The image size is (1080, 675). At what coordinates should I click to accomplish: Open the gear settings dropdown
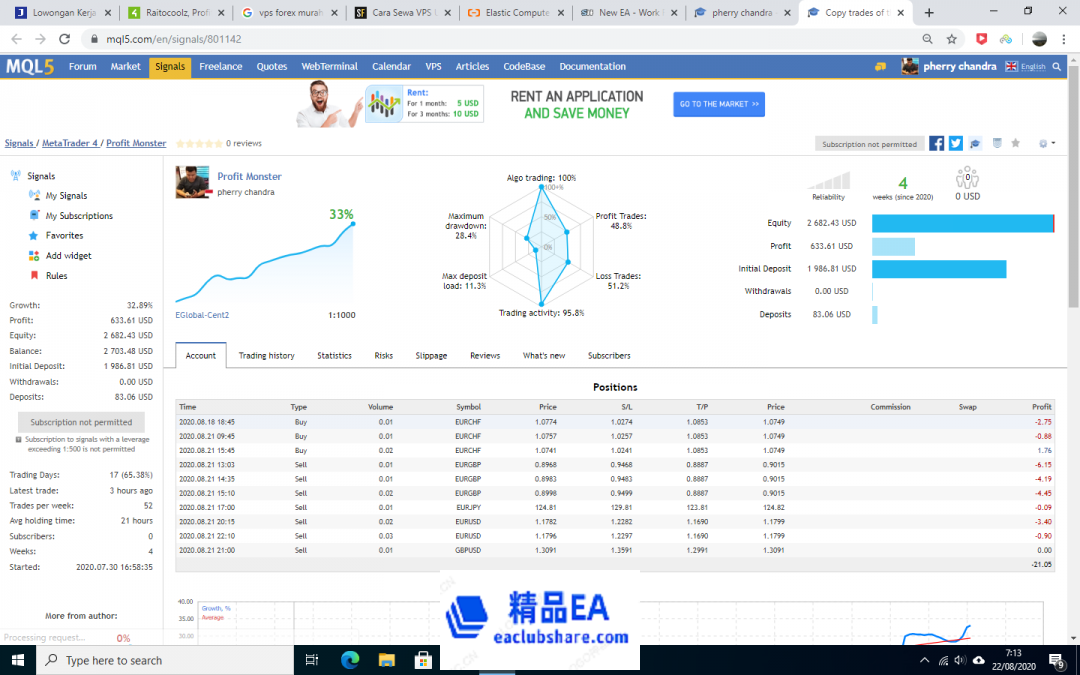click(x=1046, y=144)
